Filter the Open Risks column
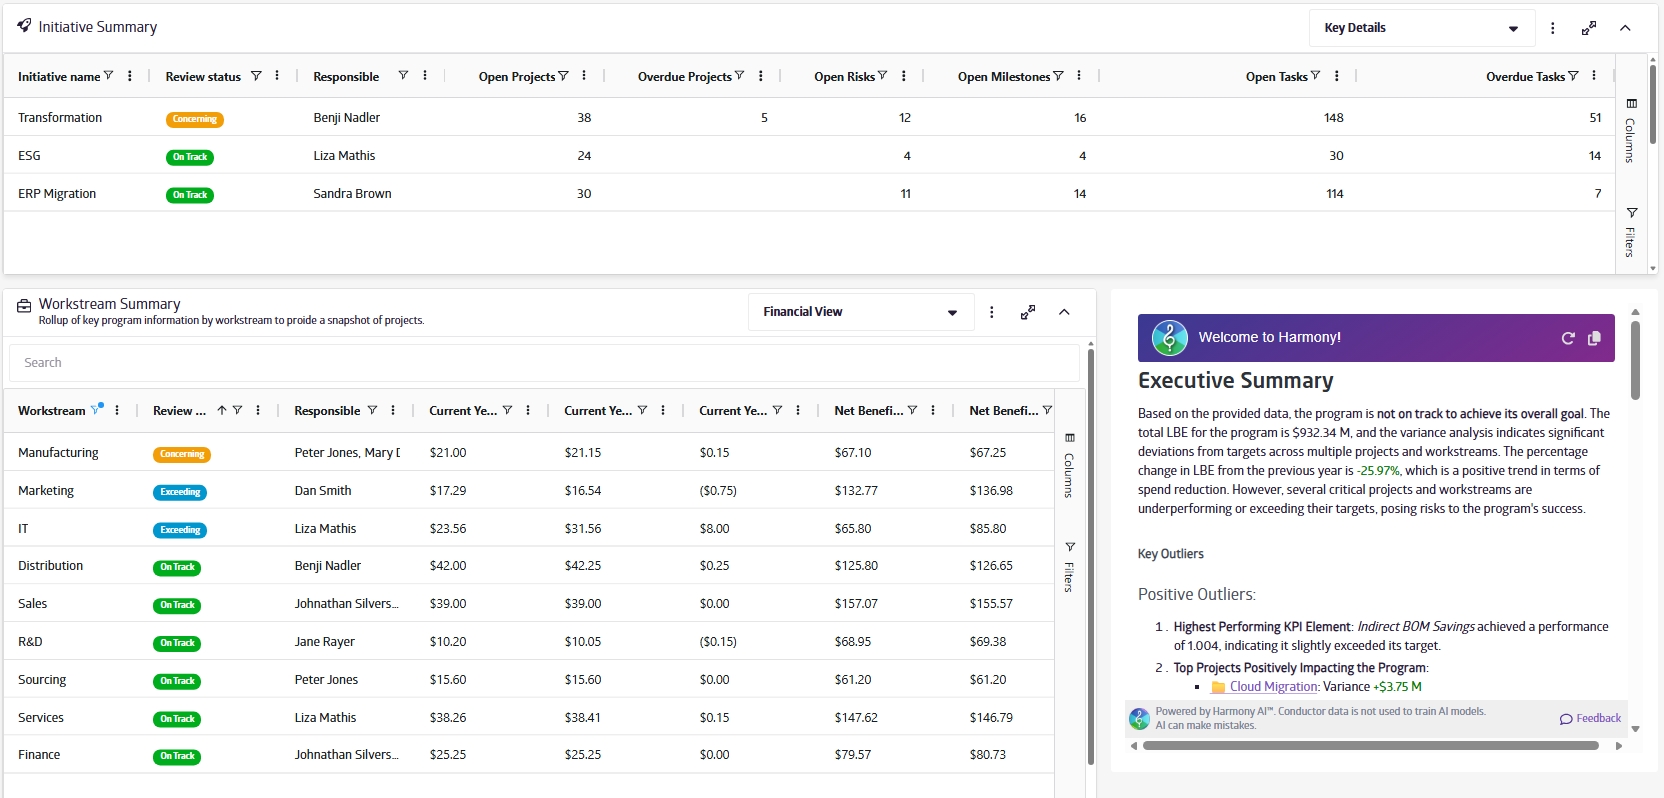 point(882,76)
